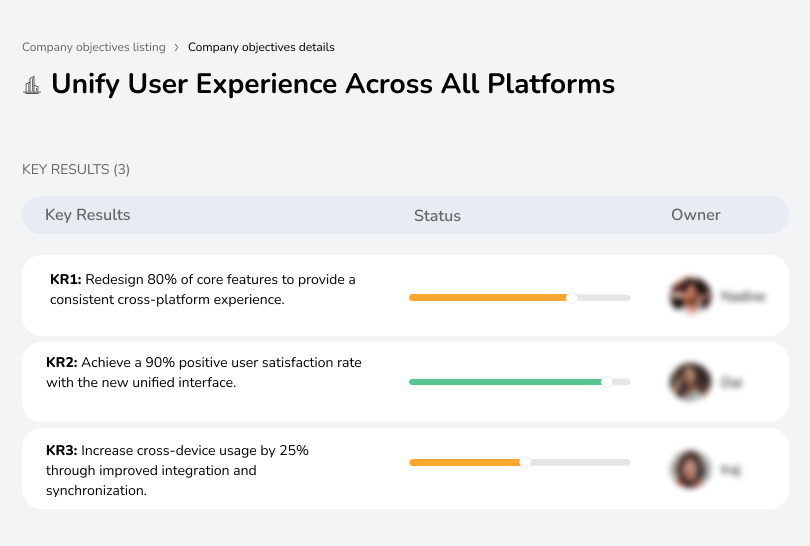
Task: Click the KR3 progress slider handle
Action: click(x=525, y=462)
